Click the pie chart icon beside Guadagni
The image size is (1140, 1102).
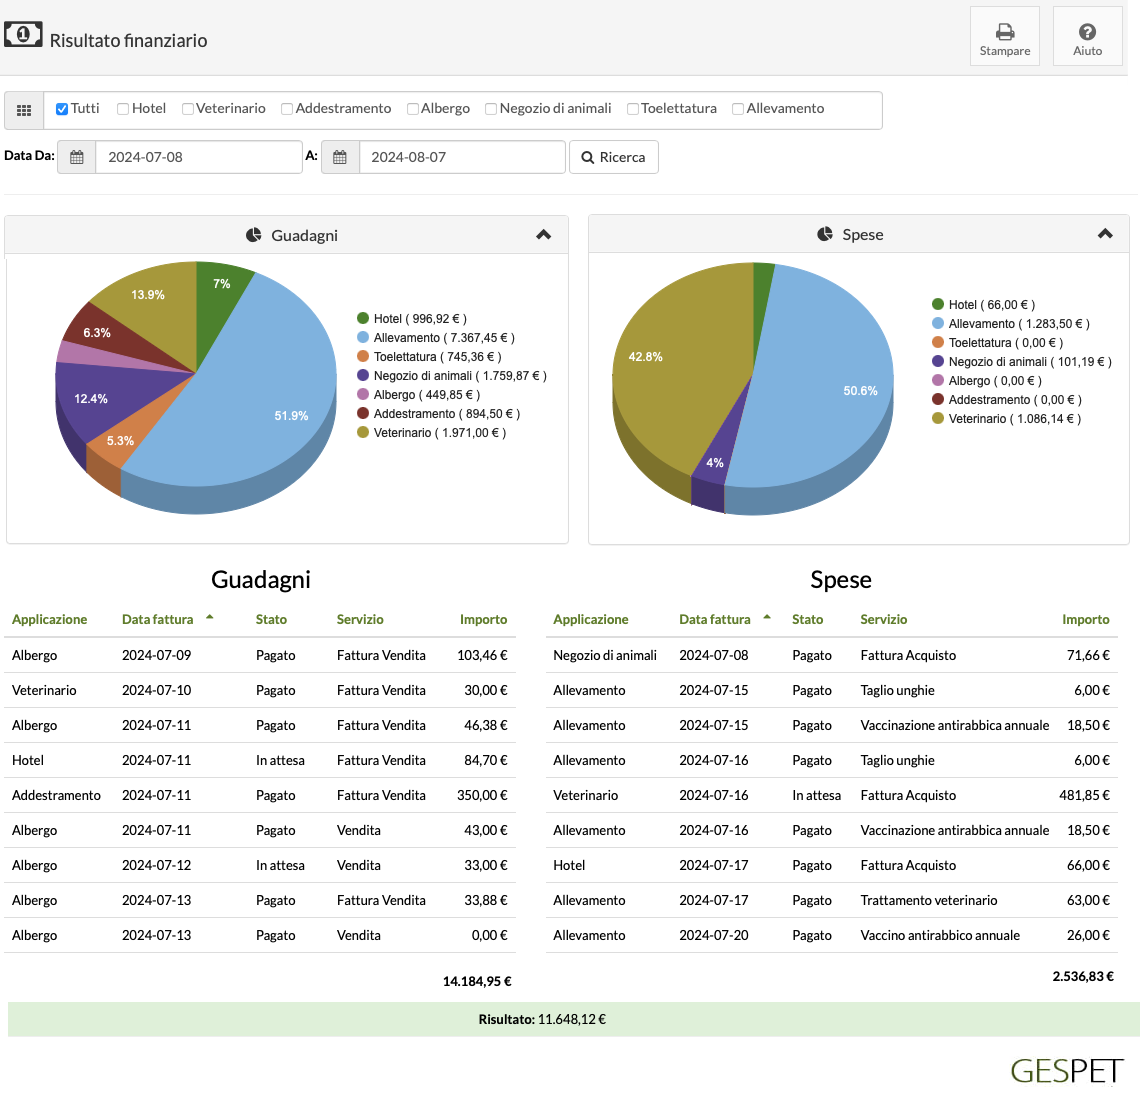pos(254,235)
